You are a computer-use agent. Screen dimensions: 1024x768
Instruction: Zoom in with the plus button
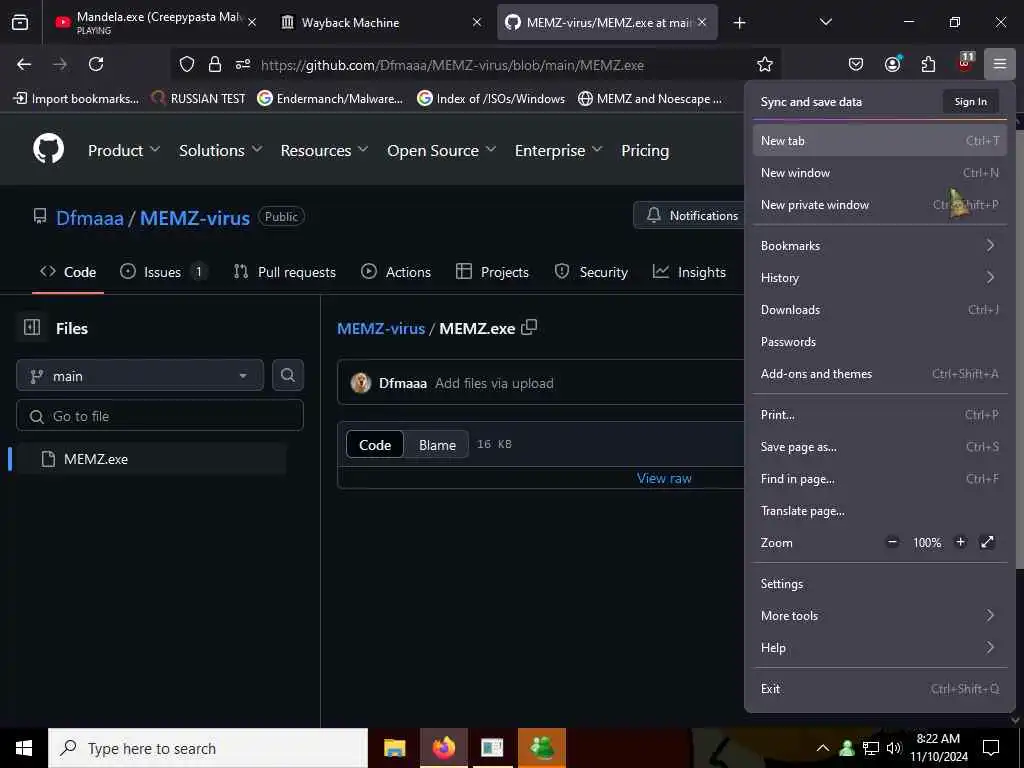(960, 542)
